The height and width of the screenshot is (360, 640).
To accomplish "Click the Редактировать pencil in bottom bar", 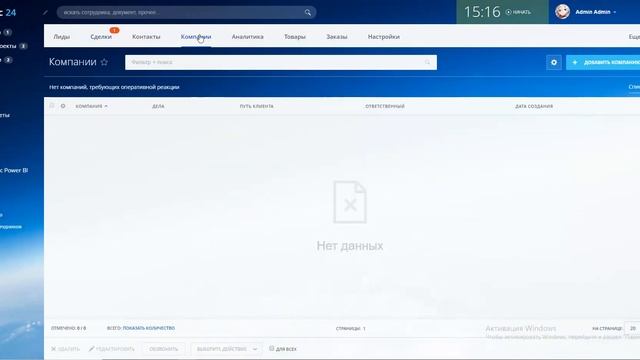I will pos(91,349).
